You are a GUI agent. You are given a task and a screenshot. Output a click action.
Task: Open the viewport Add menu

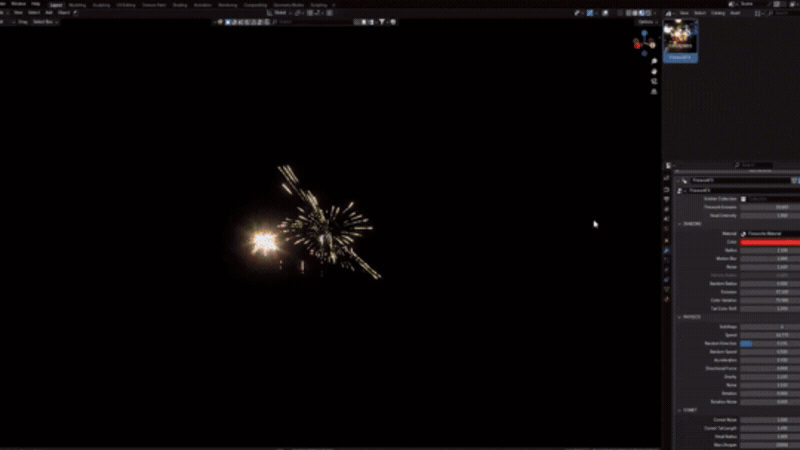click(x=49, y=13)
